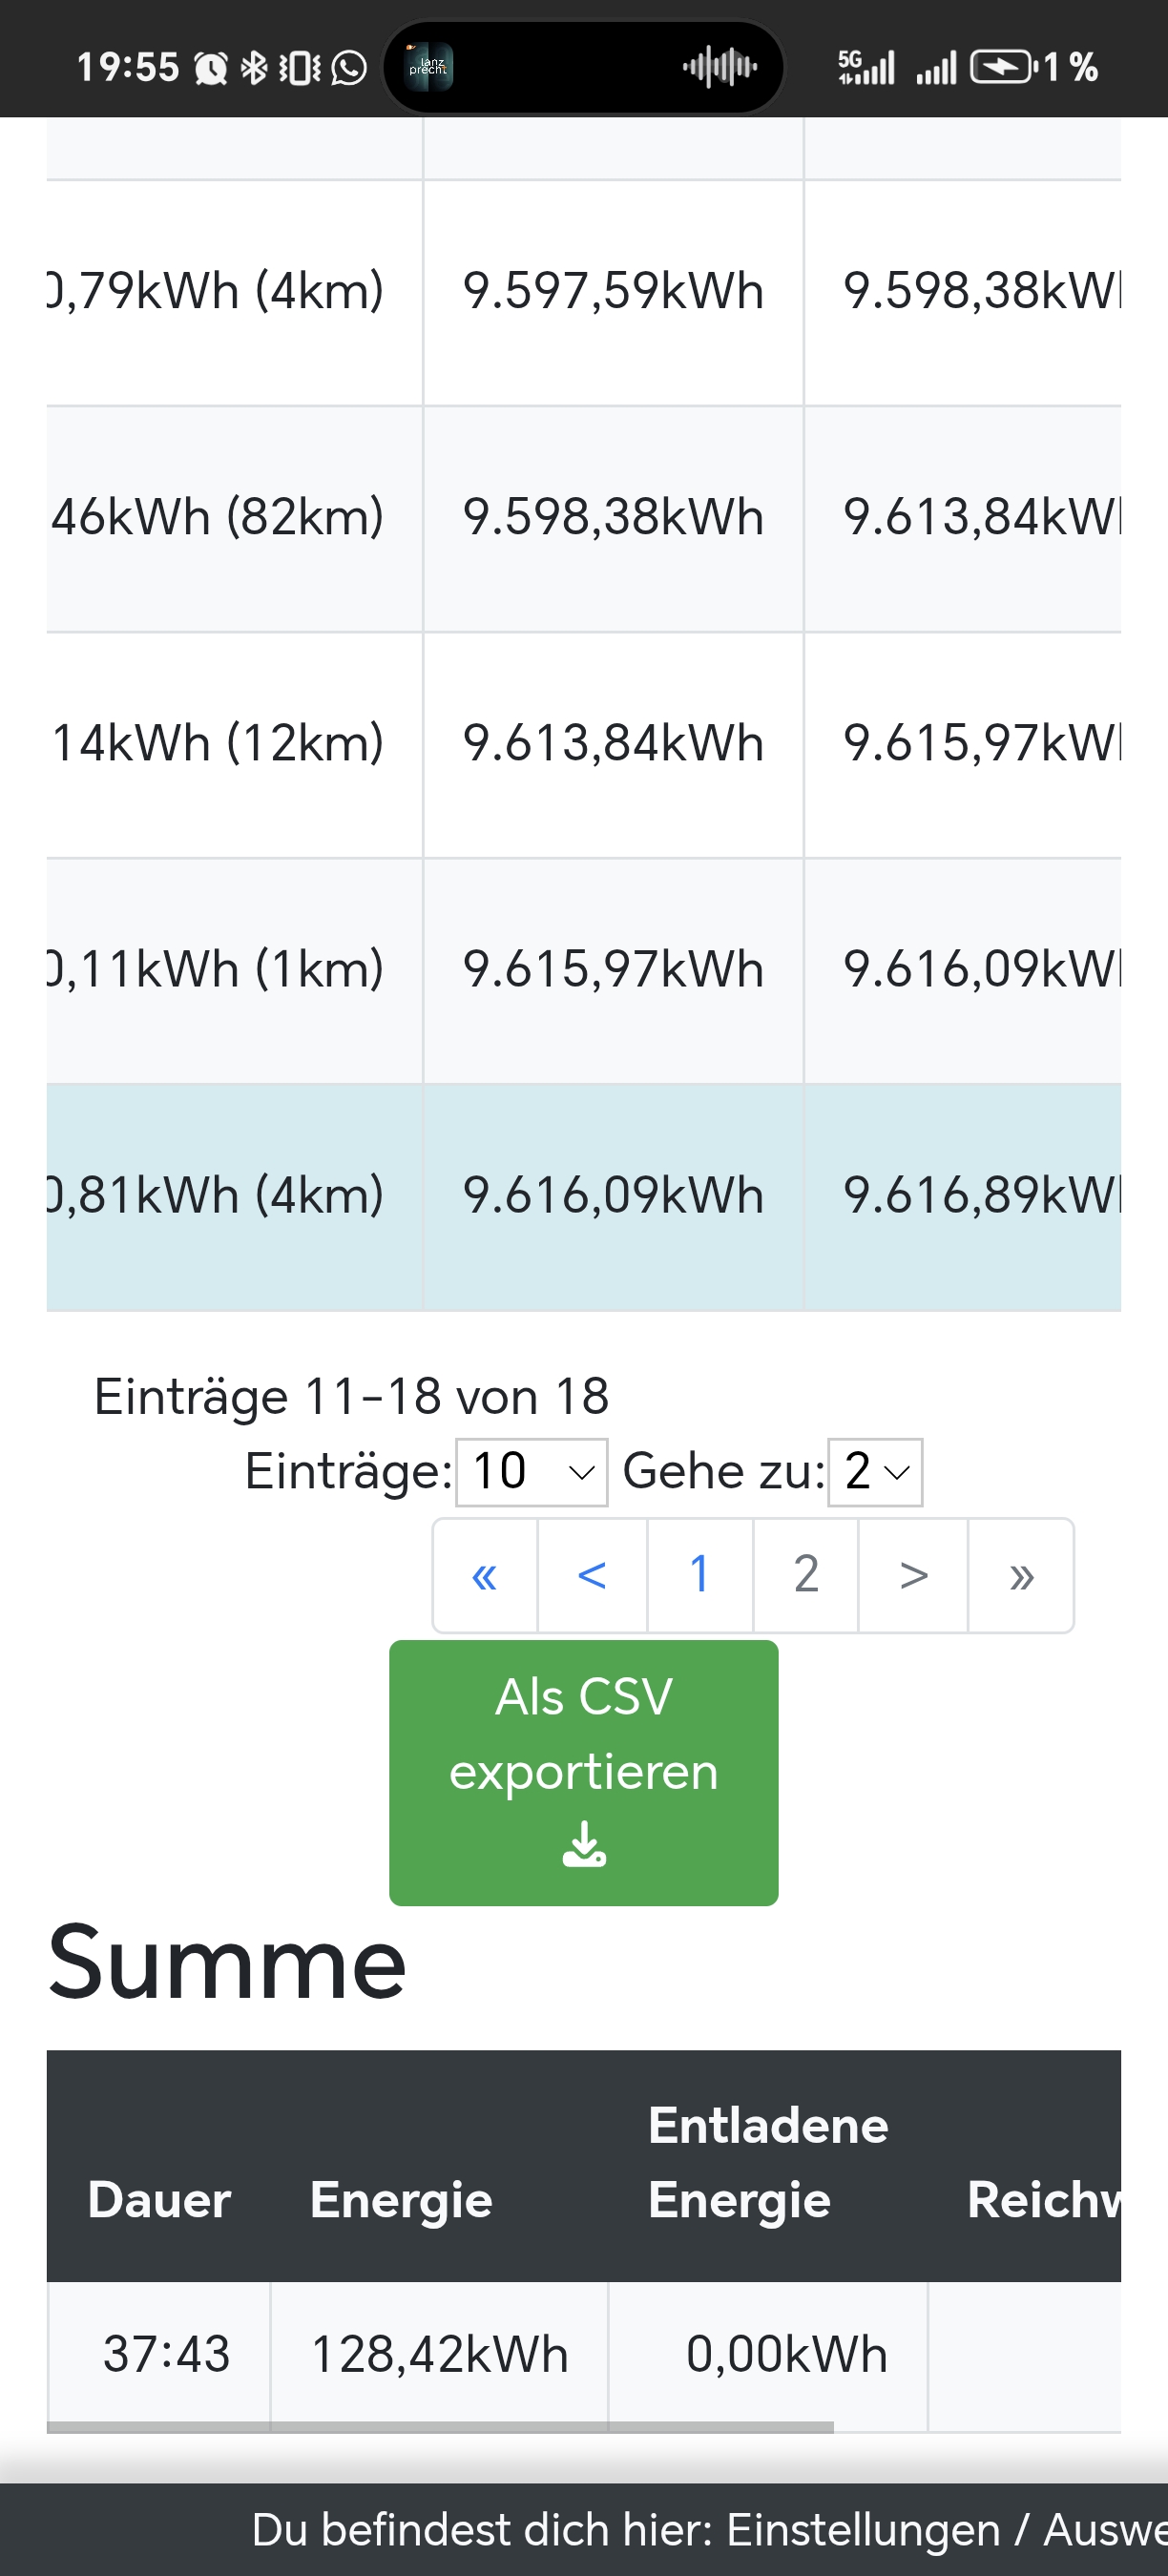Image resolution: width=1168 pixels, height=2576 pixels.
Task: Open the Einträge per page dropdown
Action: 531,1472
